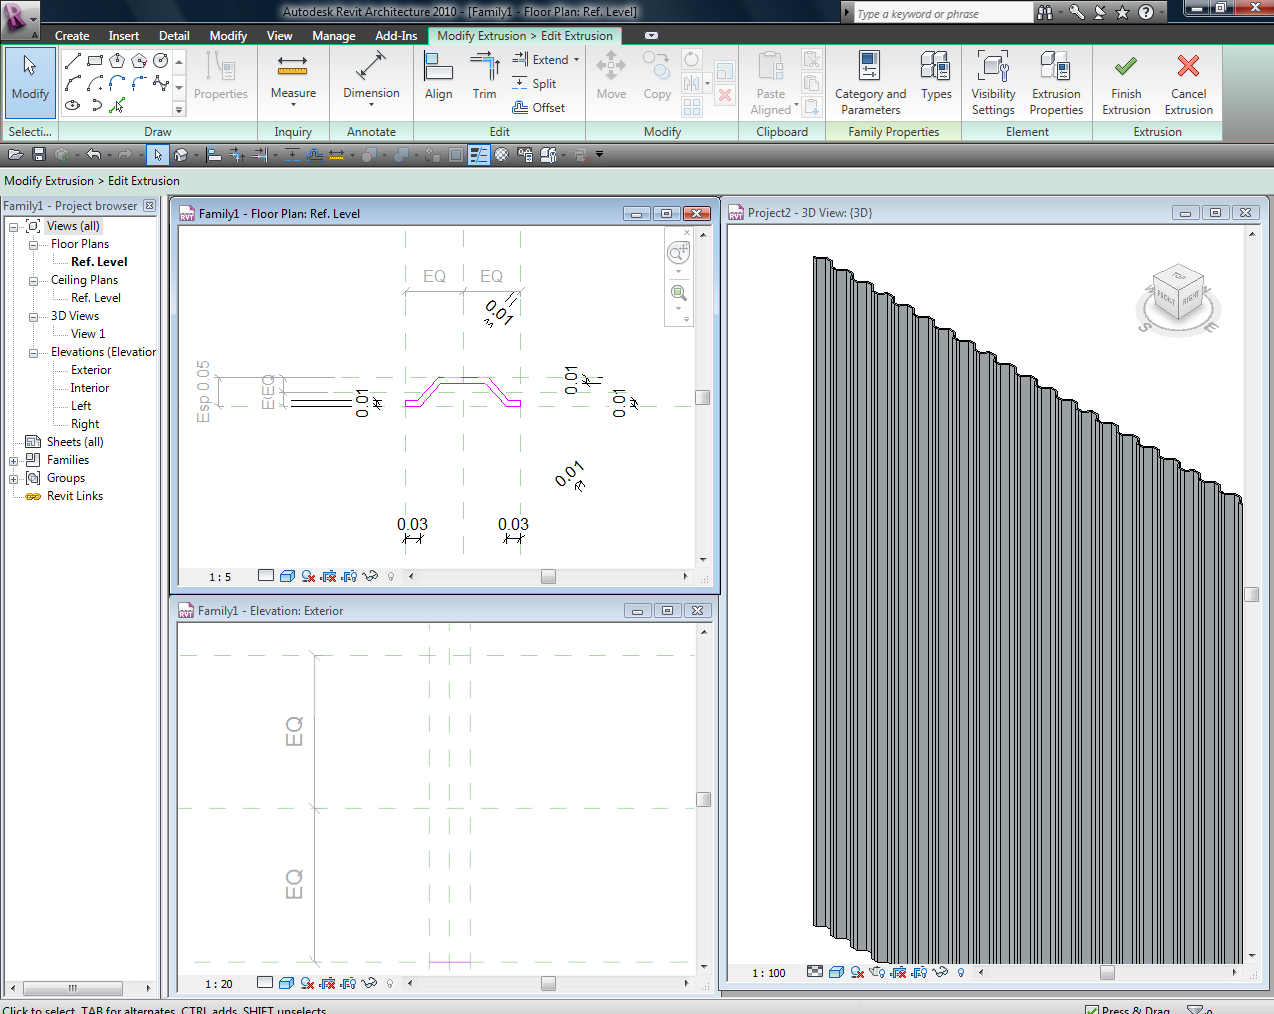The width and height of the screenshot is (1274, 1014).
Task: Open Category and Parameters dialog
Action: (870, 82)
